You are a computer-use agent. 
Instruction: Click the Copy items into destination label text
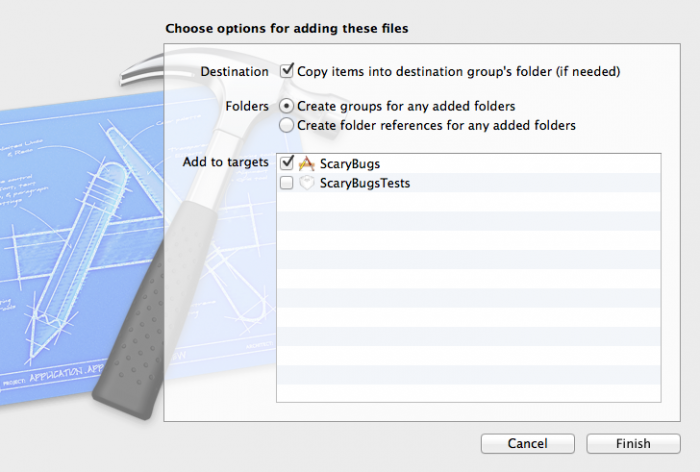pos(458,71)
